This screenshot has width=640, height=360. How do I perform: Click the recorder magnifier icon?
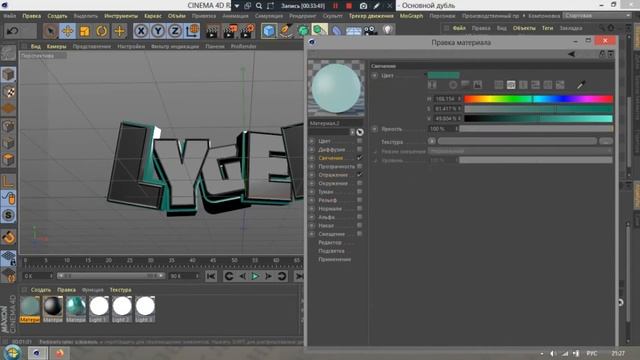tap(259, 6)
